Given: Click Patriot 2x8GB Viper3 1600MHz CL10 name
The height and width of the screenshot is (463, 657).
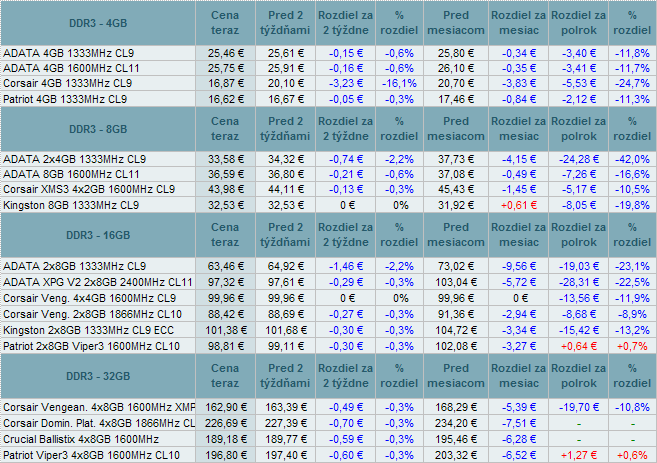Looking at the screenshot, I should 91,346.
